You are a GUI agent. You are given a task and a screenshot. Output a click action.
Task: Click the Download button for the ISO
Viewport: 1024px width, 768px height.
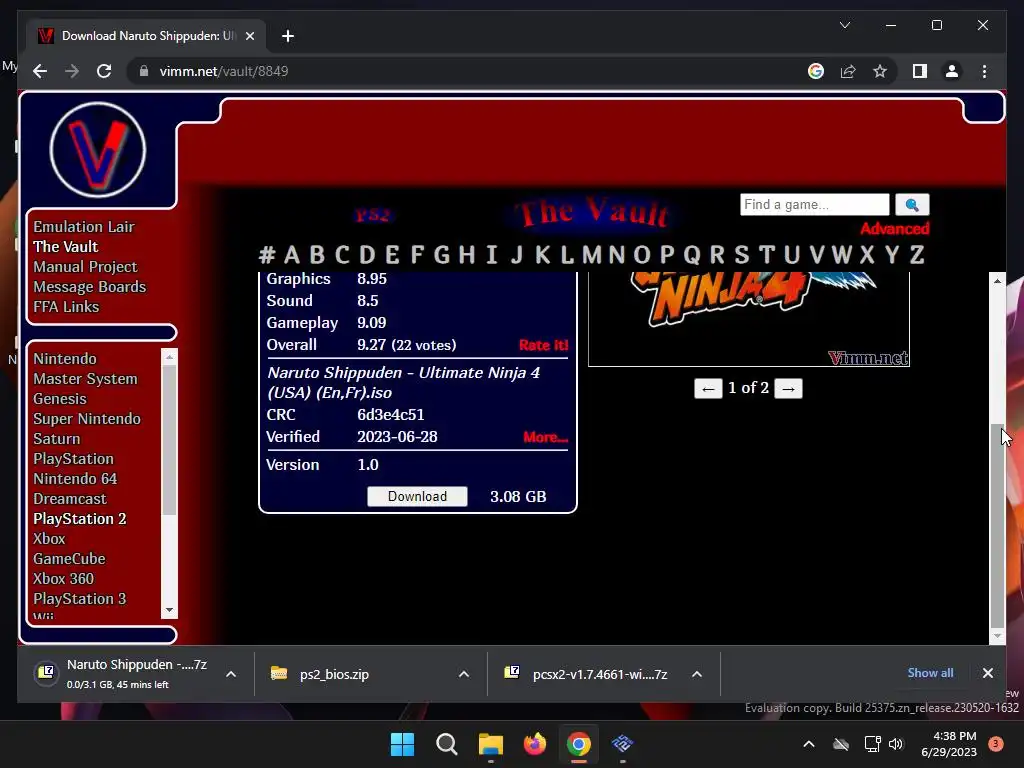pos(417,496)
